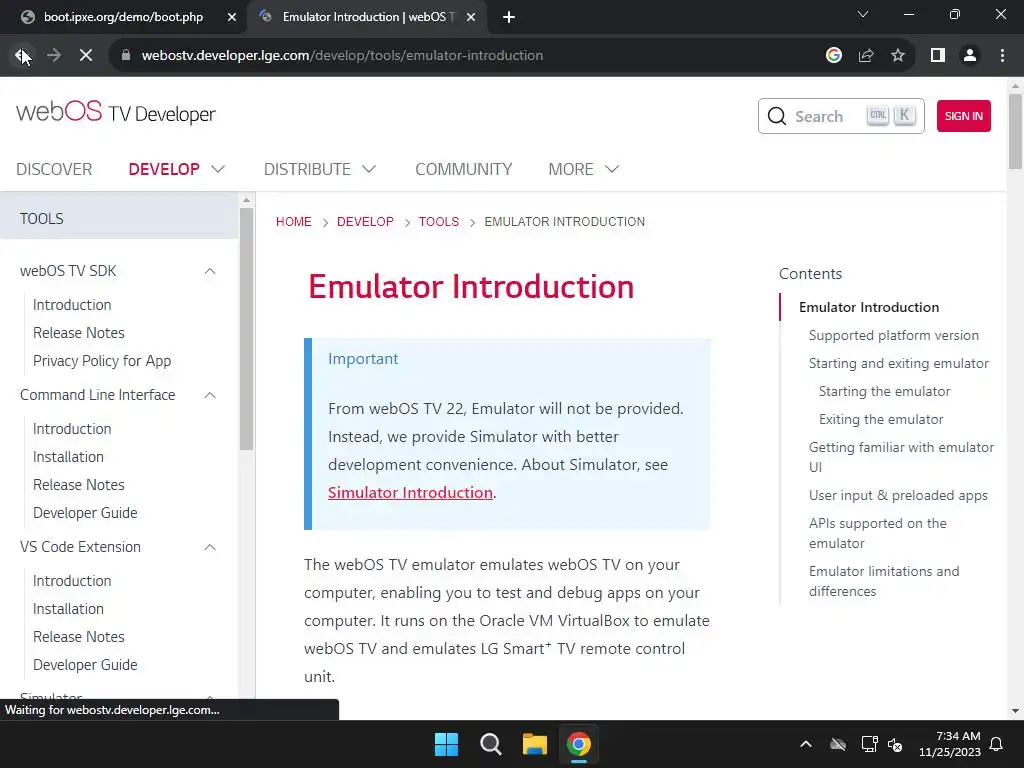Open the notification bell in the taskbar
This screenshot has height=768, width=1024.
997,744
